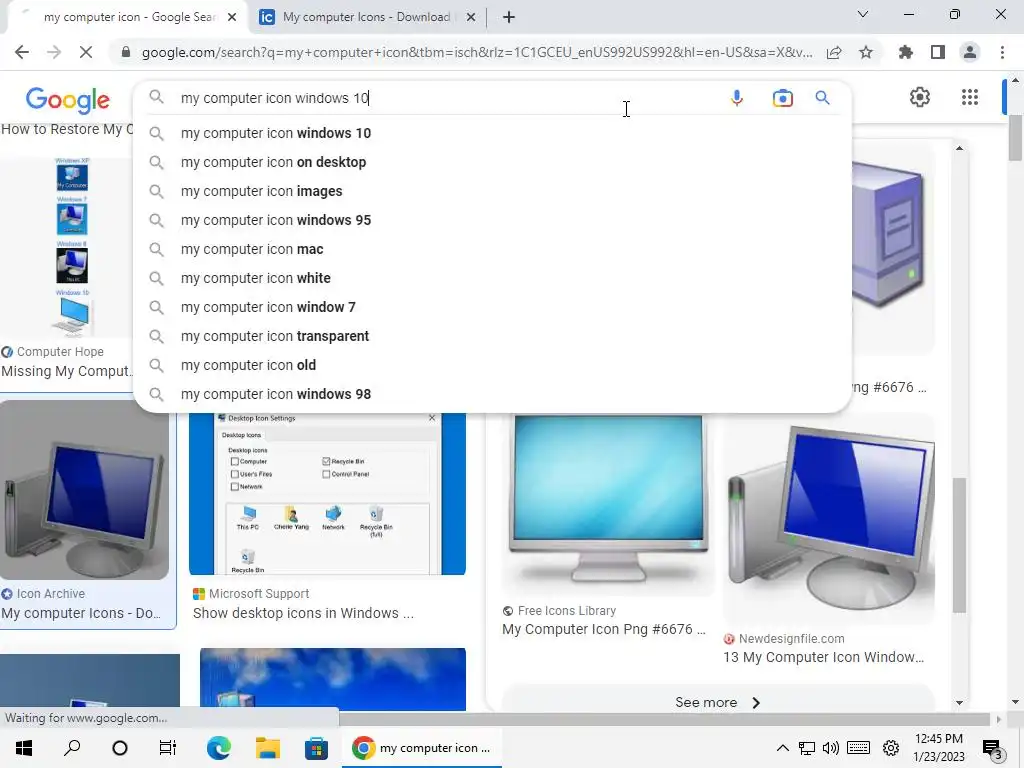Image resolution: width=1024 pixels, height=768 pixels.
Task: Select suggestion my computer icon mac
Action: (x=492, y=249)
